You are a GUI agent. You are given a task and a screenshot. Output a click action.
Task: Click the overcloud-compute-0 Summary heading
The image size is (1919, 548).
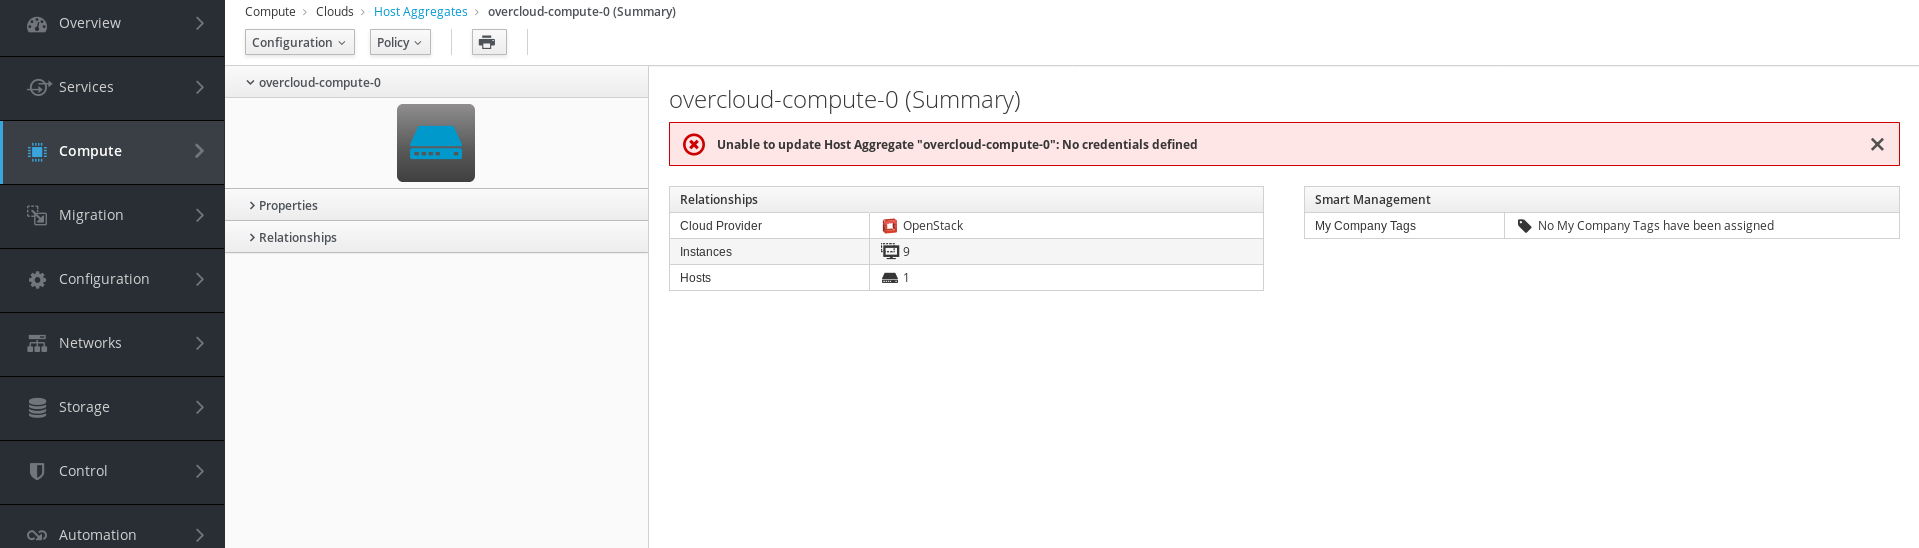(x=845, y=100)
